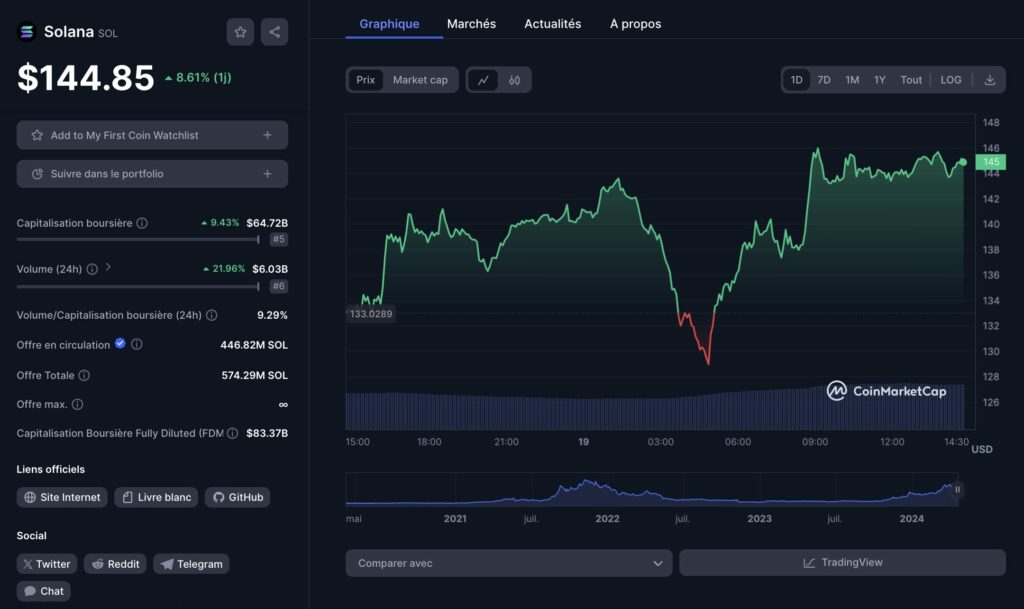
Task: Open Livre blanc link
Action: point(156,497)
